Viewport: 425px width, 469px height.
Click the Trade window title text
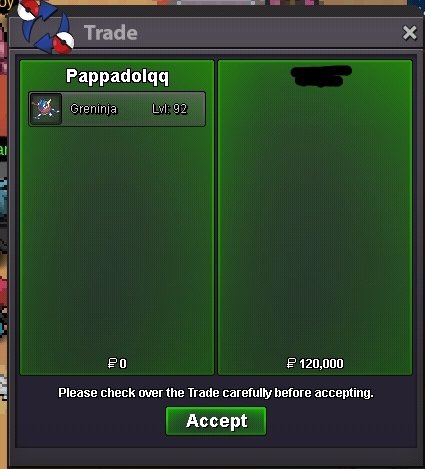click(x=111, y=33)
